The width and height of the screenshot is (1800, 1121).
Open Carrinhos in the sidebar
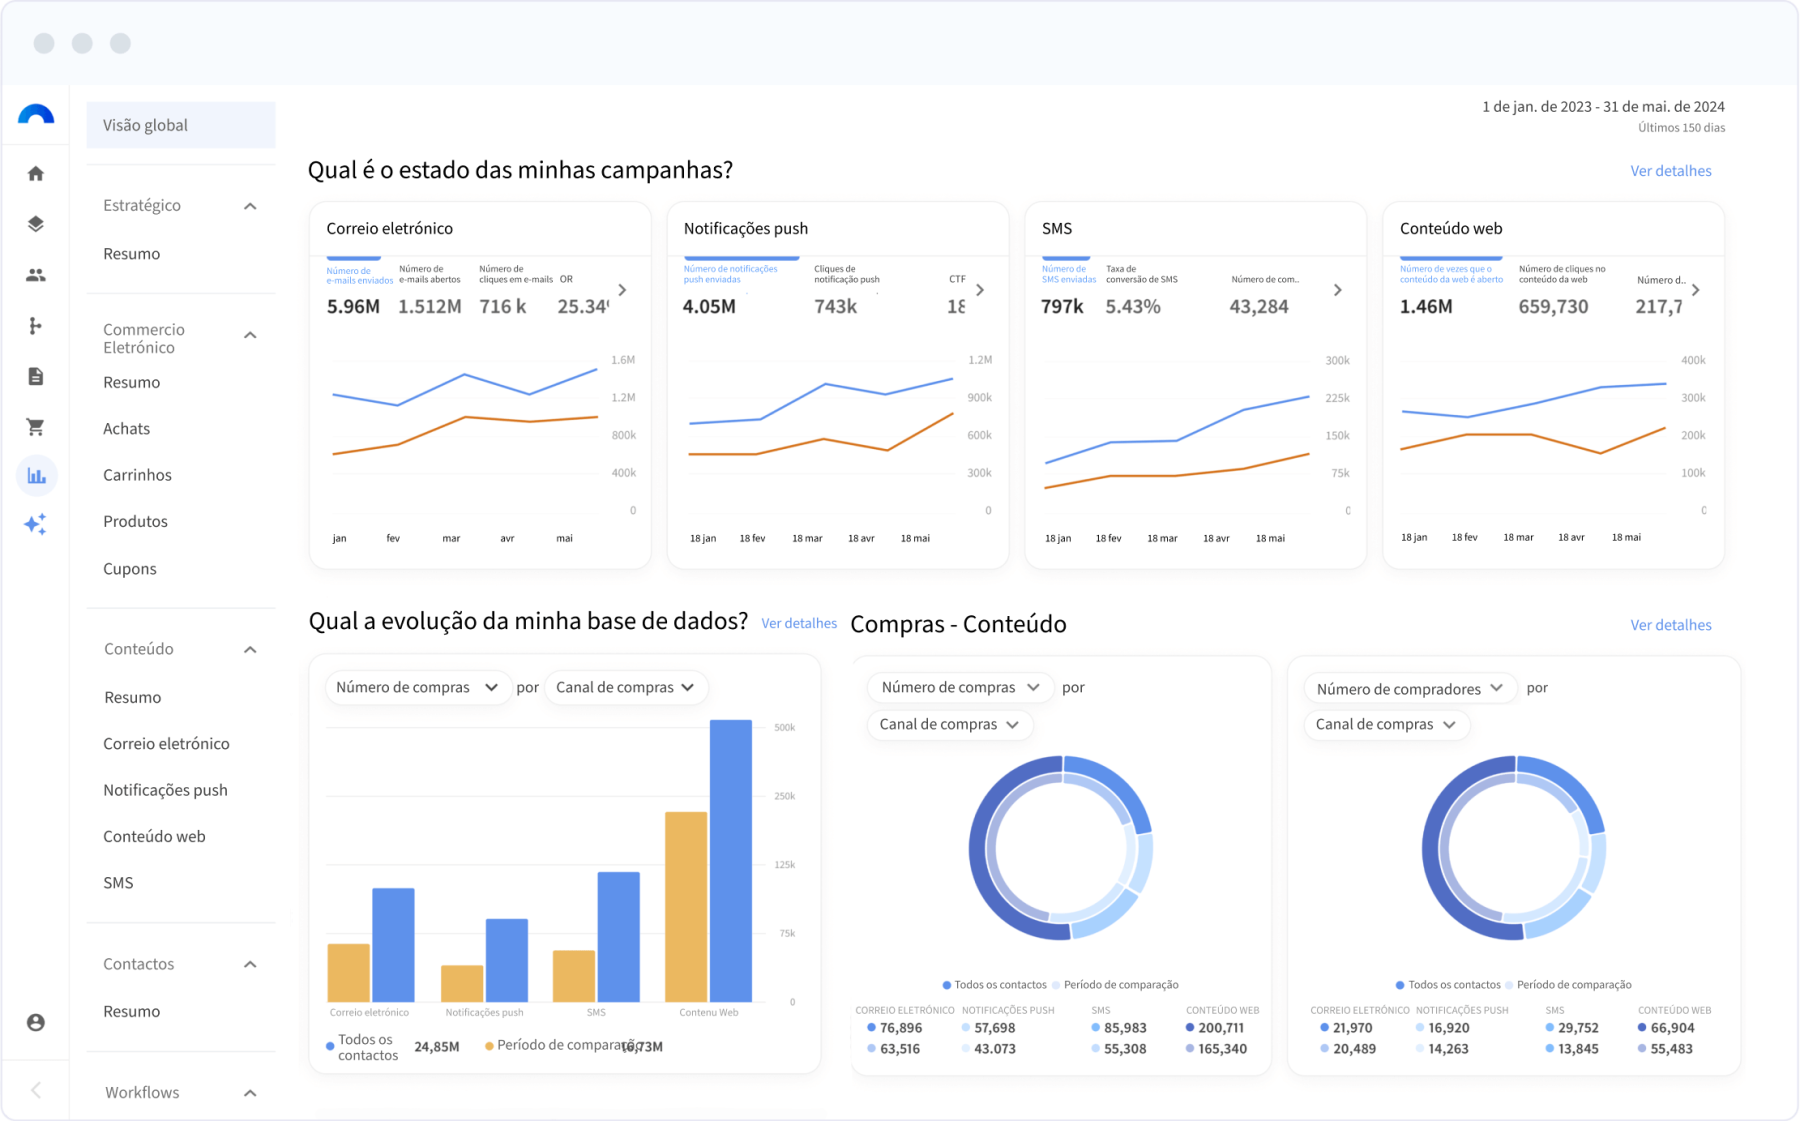137,475
